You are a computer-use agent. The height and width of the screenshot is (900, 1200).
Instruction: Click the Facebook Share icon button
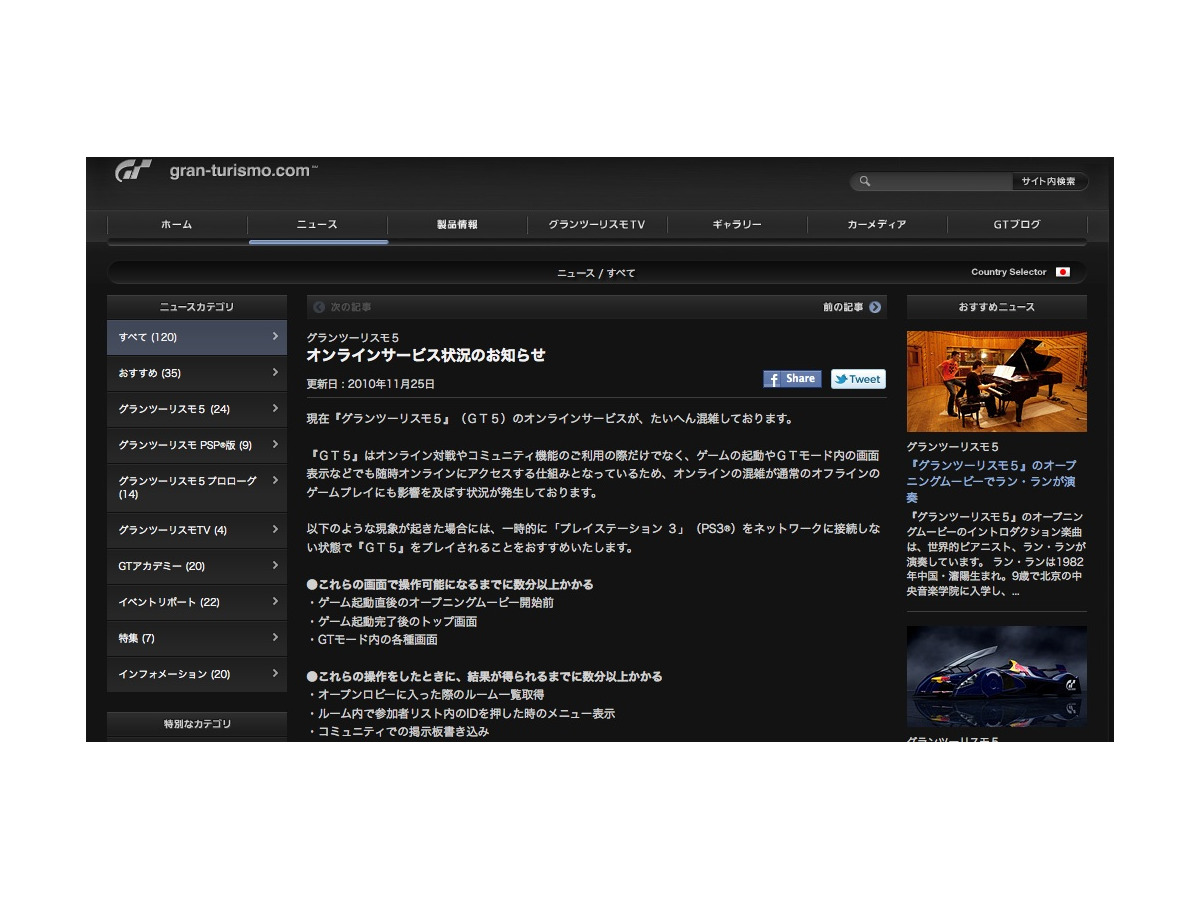pyautogui.click(x=792, y=379)
